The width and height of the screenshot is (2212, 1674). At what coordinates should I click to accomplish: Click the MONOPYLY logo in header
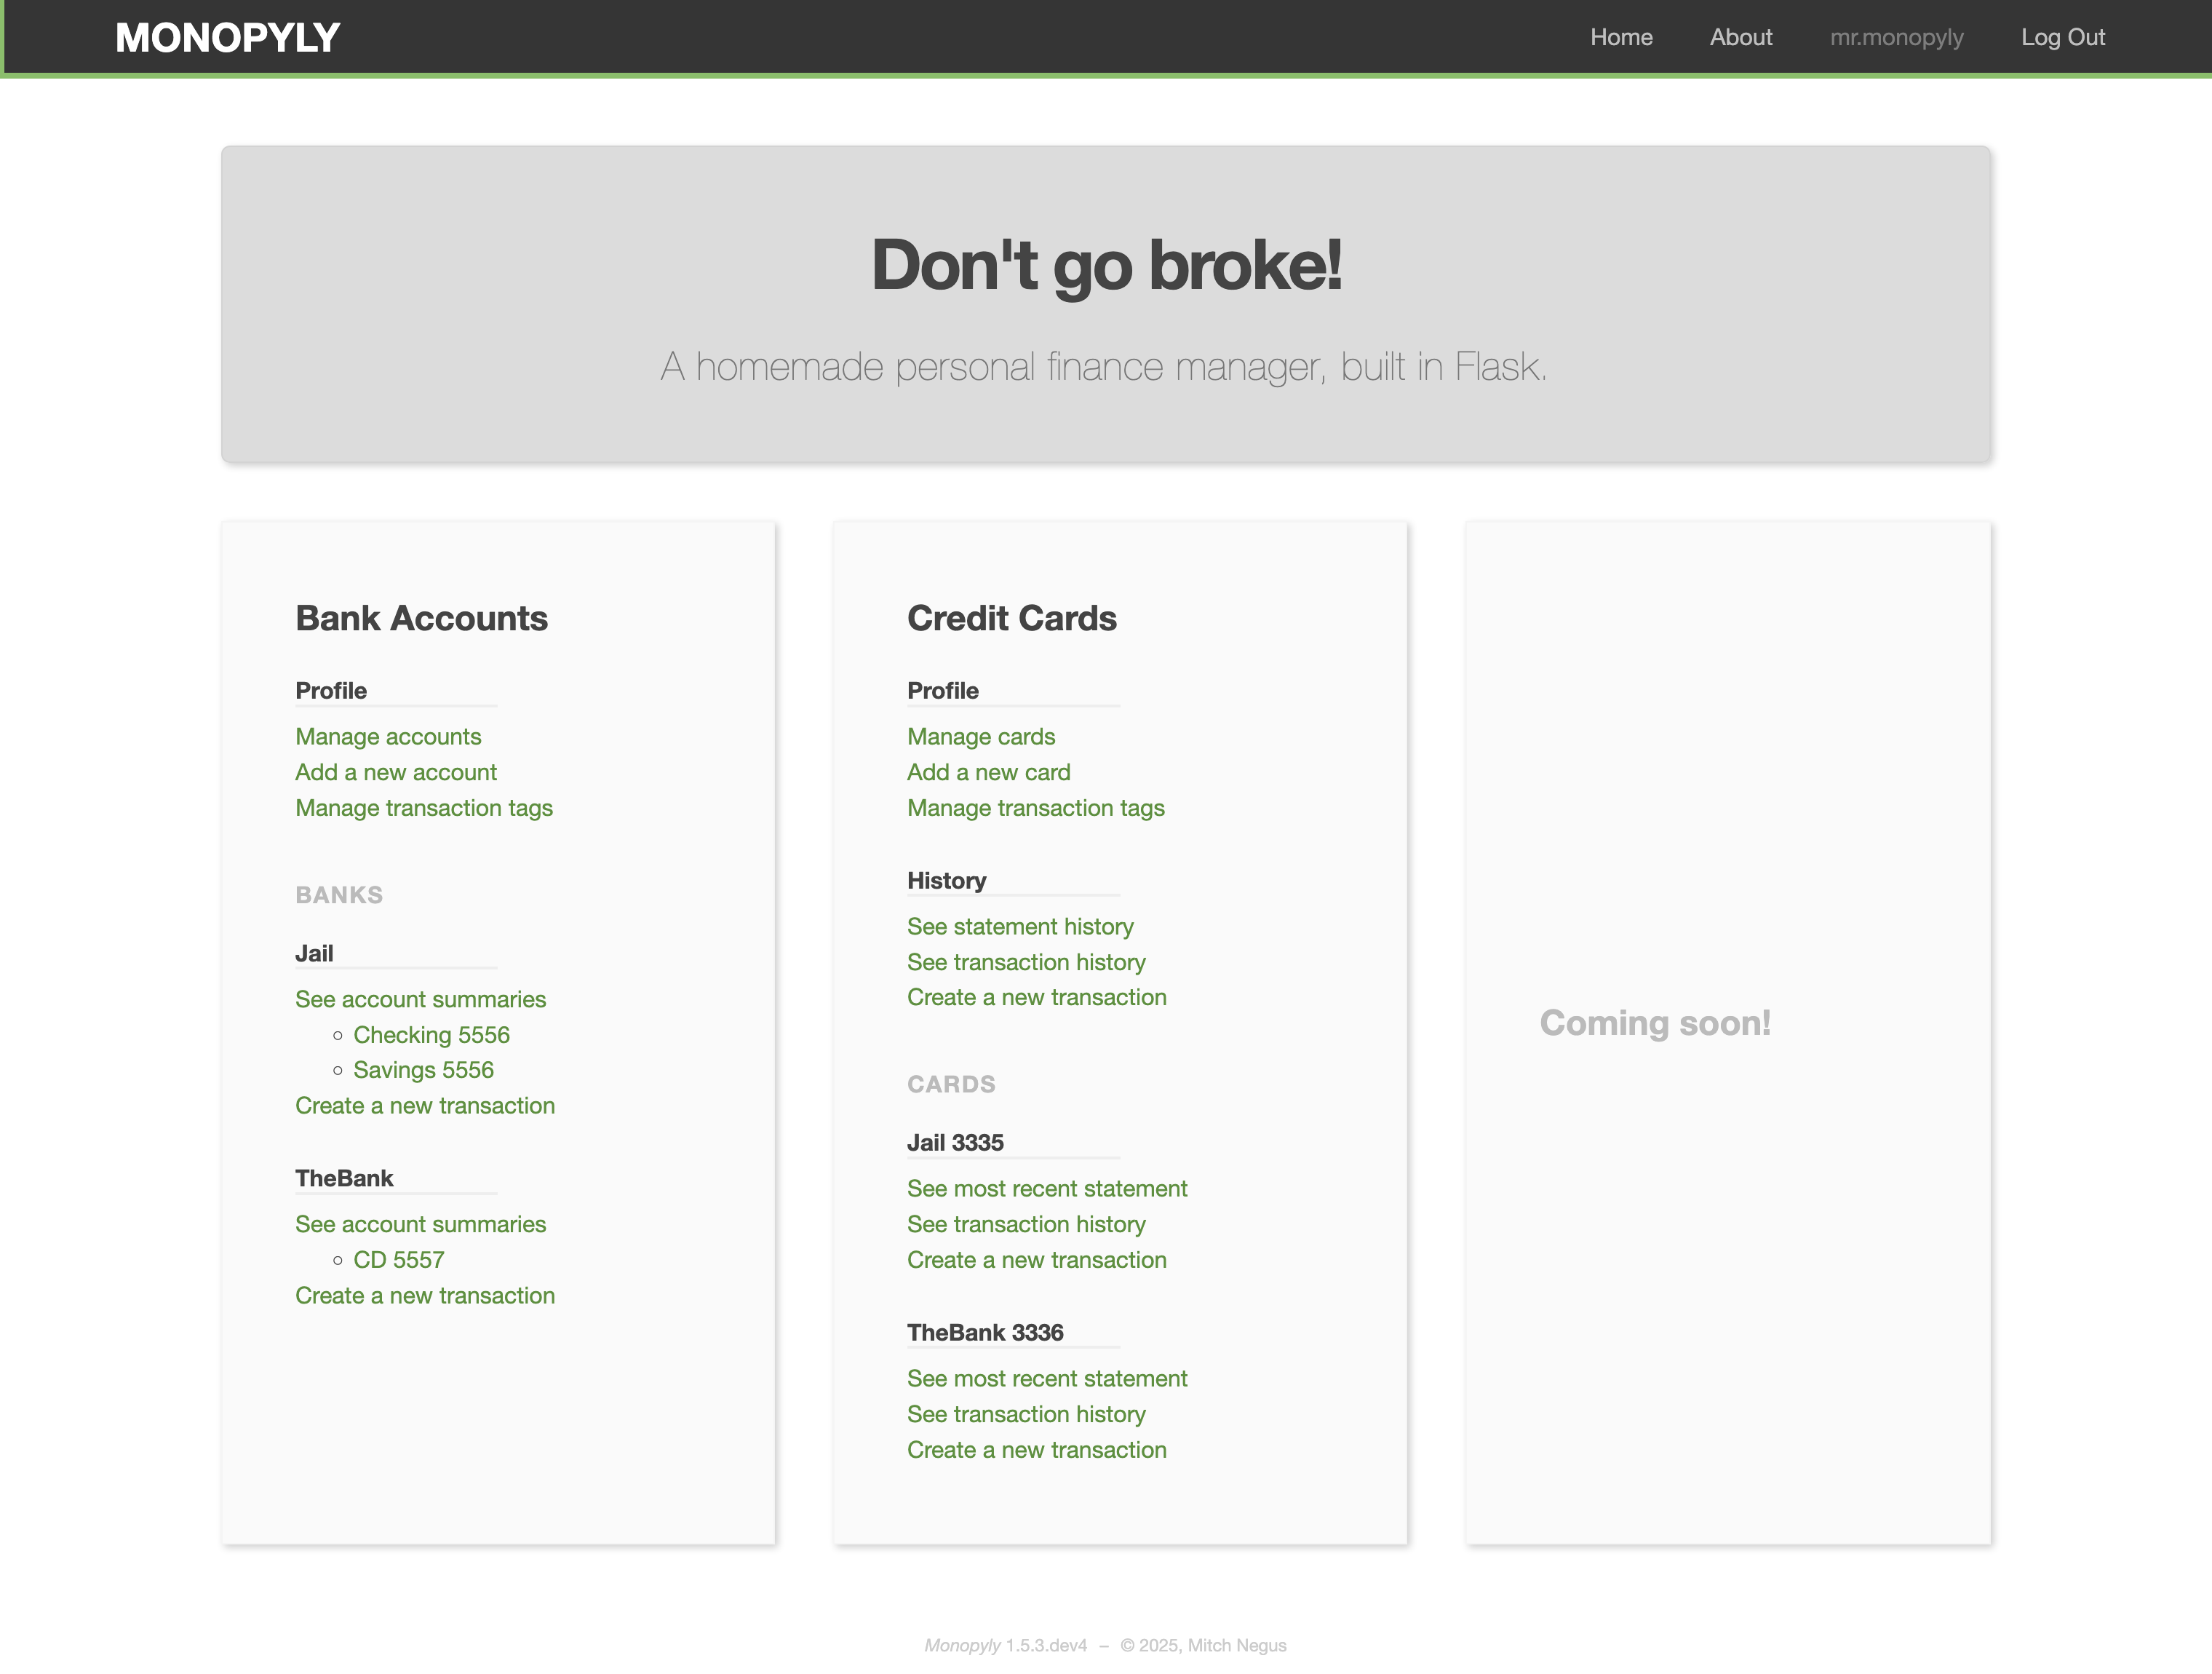227,38
